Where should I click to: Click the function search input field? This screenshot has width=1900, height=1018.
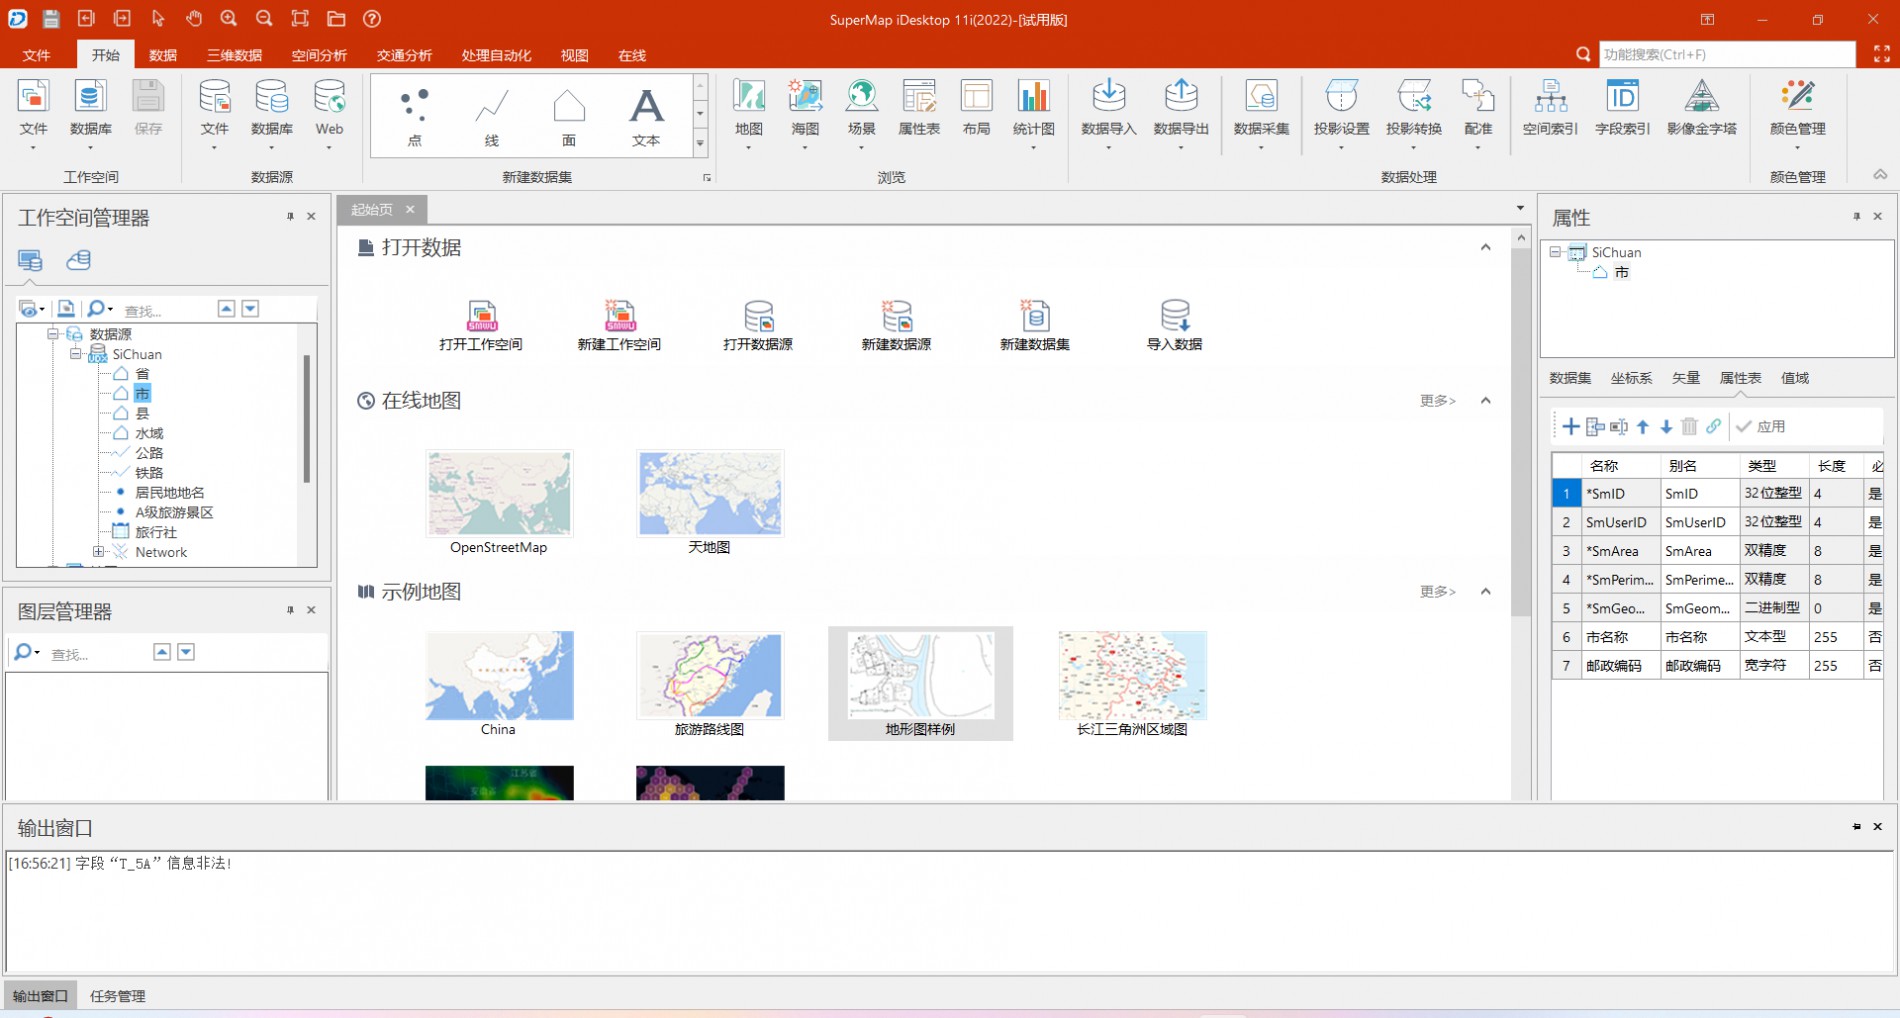click(1726, 54)
